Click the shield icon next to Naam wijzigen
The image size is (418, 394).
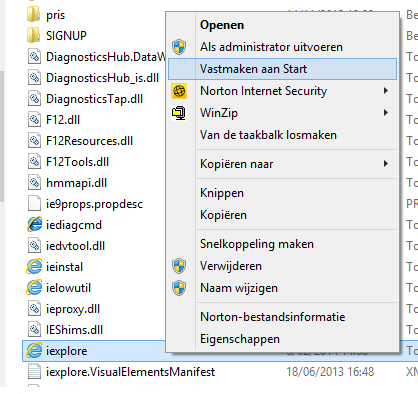179,288
